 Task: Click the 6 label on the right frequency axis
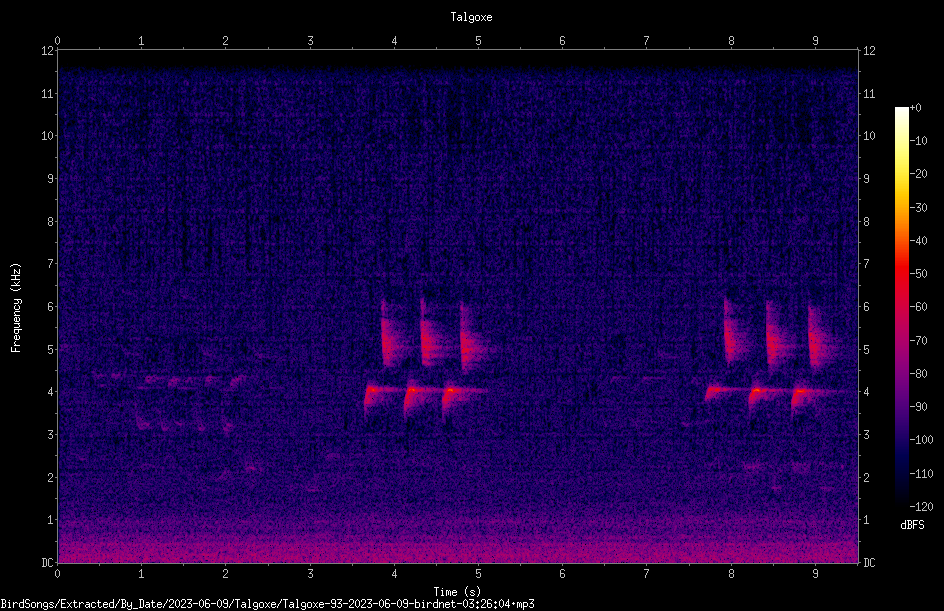[x=866, y=306]
